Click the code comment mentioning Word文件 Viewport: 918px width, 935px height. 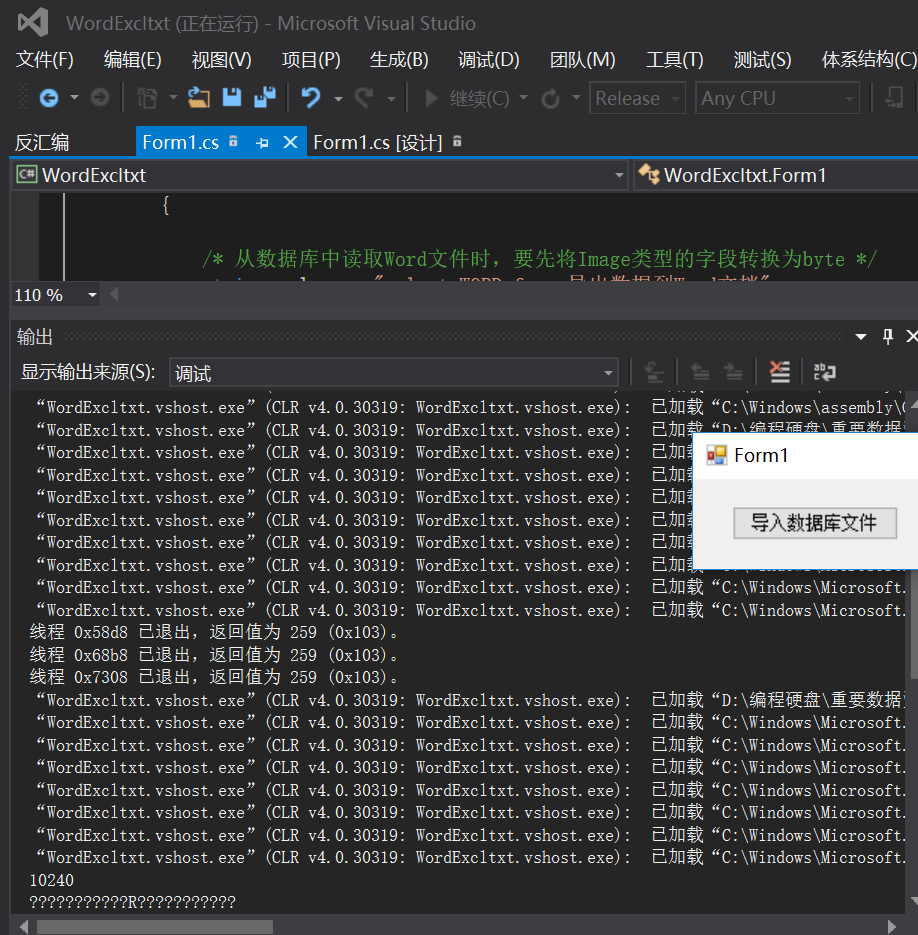pyautogui.click(x=539, y=259)
